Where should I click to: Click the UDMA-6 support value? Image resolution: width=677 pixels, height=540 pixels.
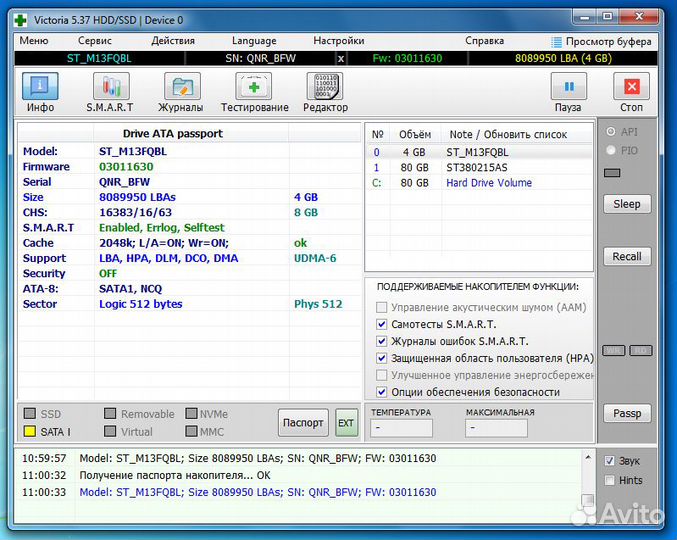point(315,258)
